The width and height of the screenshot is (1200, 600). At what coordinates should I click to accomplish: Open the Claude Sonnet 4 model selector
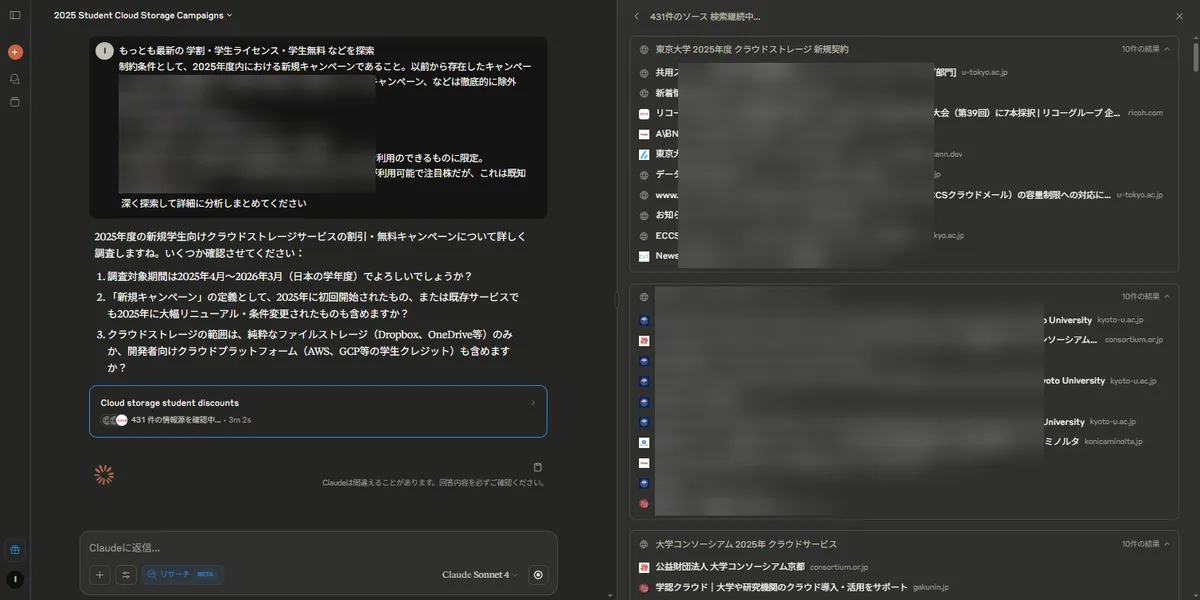pos(479,575)
